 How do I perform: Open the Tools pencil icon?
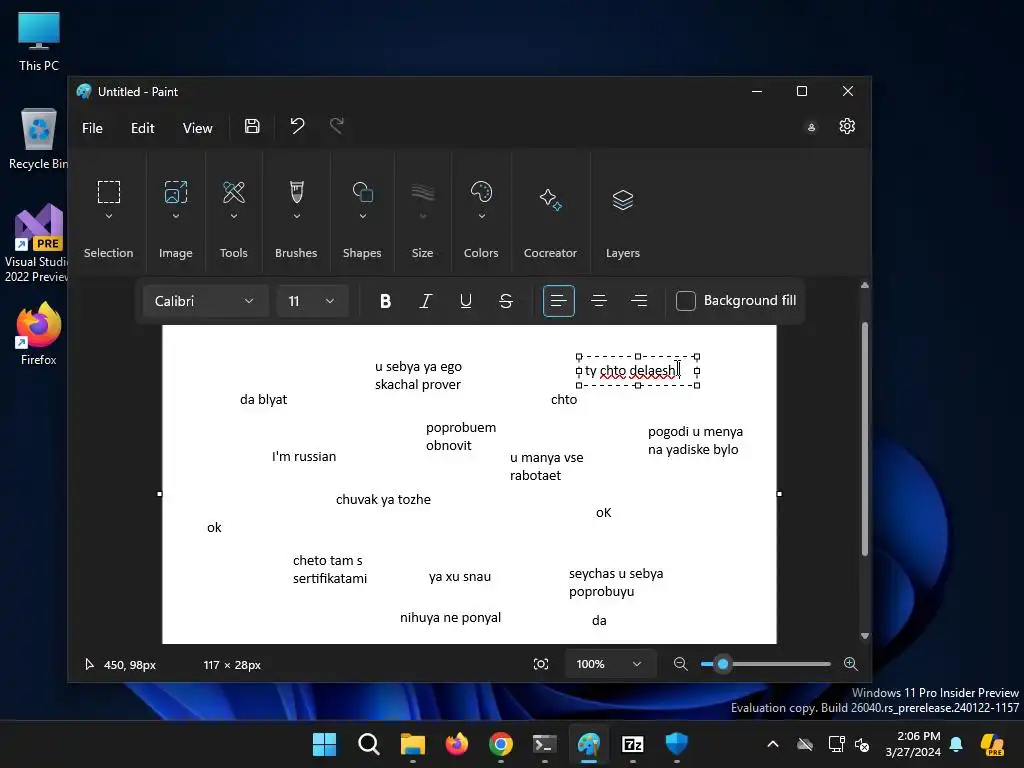[234, 192]
